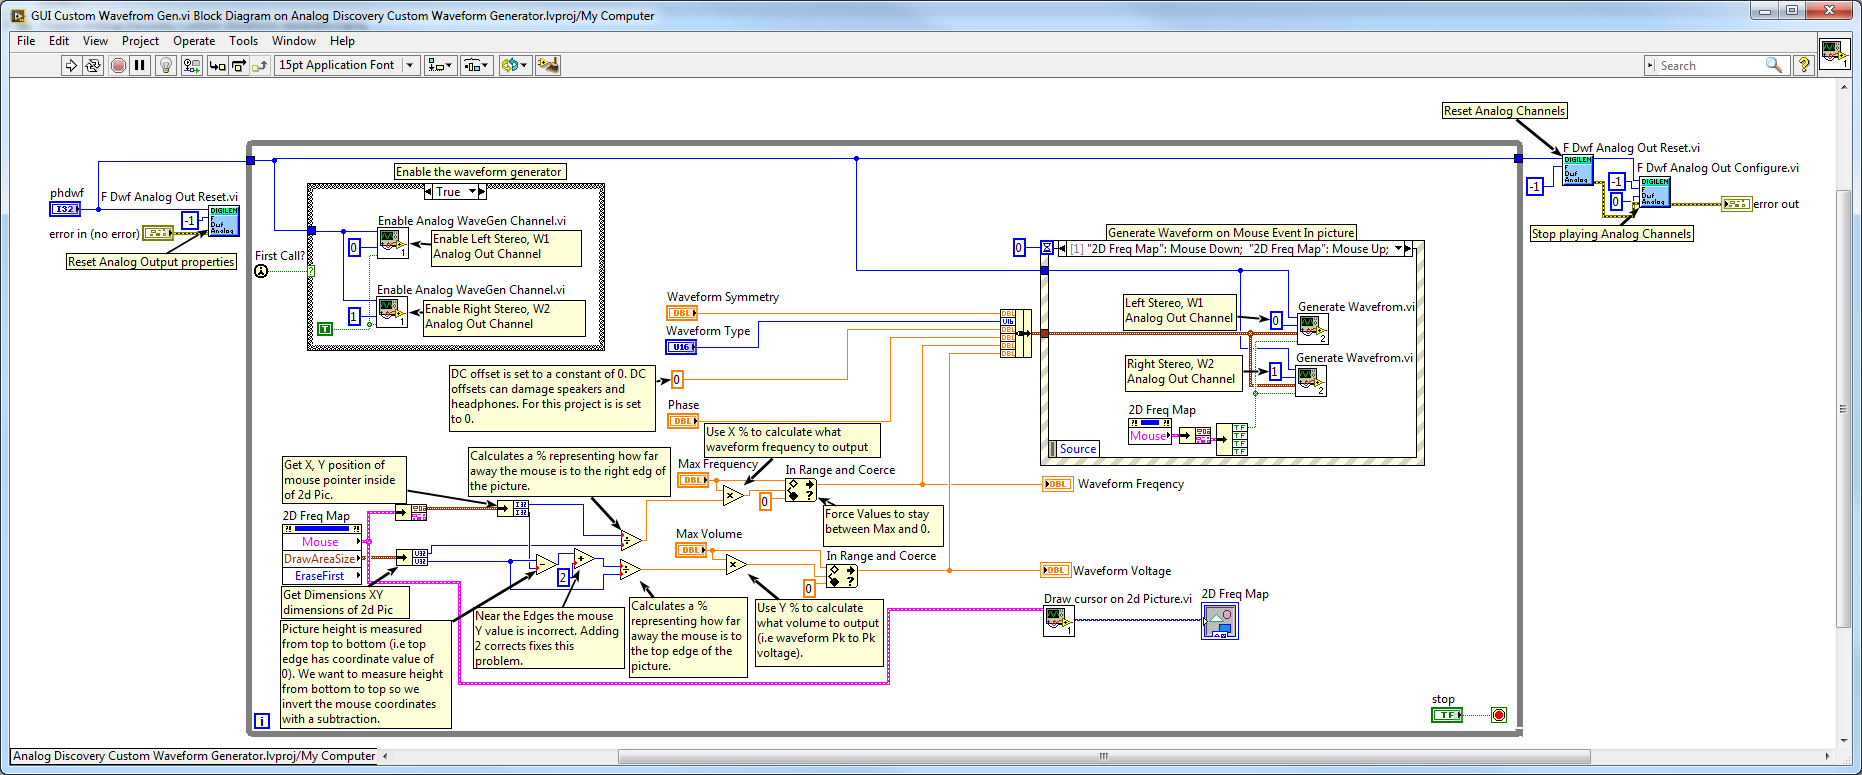The height and width of the screenshot is (775, 1862).
Task: Open the Reorder dropdown
Action: point(514,65)
